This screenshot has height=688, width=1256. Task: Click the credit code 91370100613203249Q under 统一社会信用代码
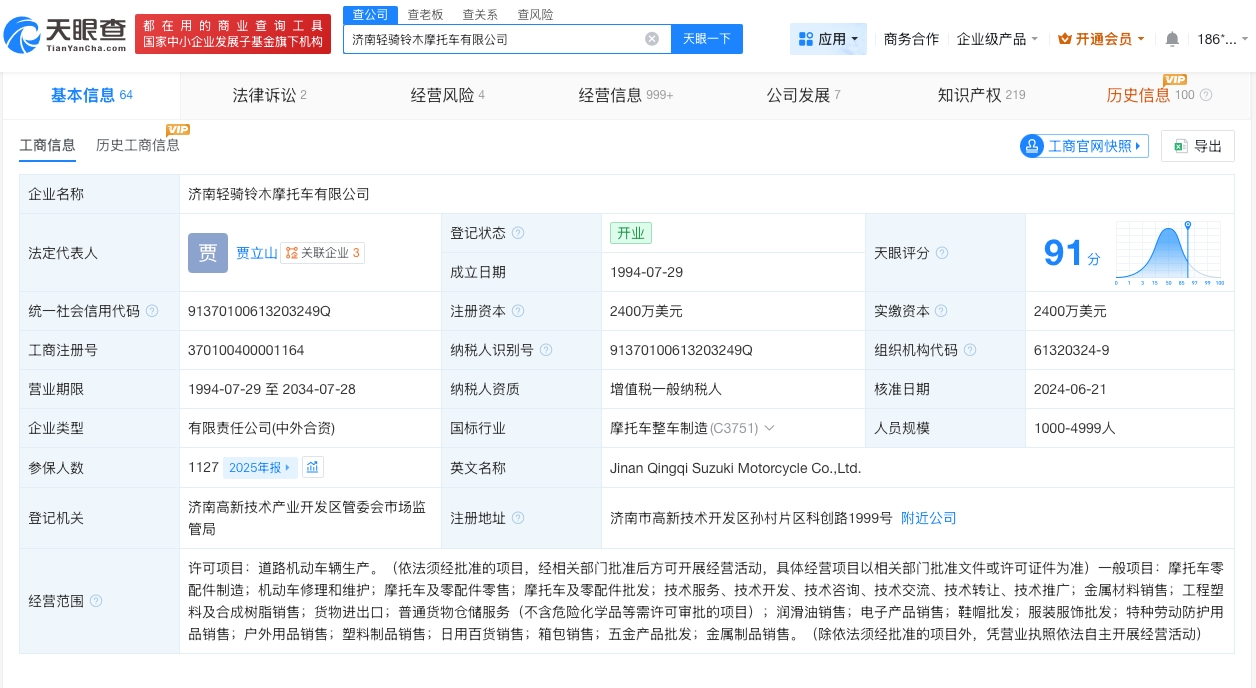tap(259, 311)
